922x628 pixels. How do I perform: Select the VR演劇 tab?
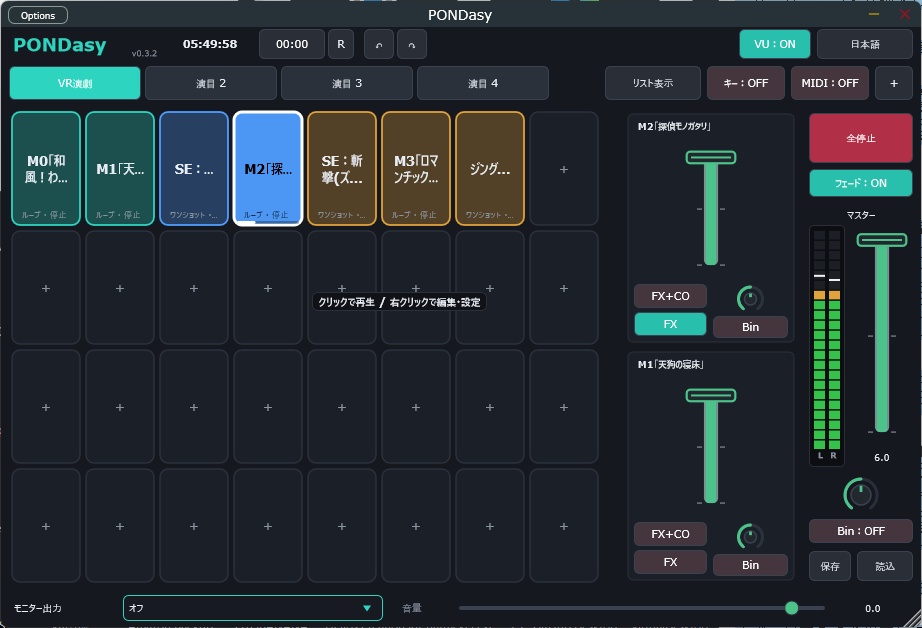click(x=75, y=83)
